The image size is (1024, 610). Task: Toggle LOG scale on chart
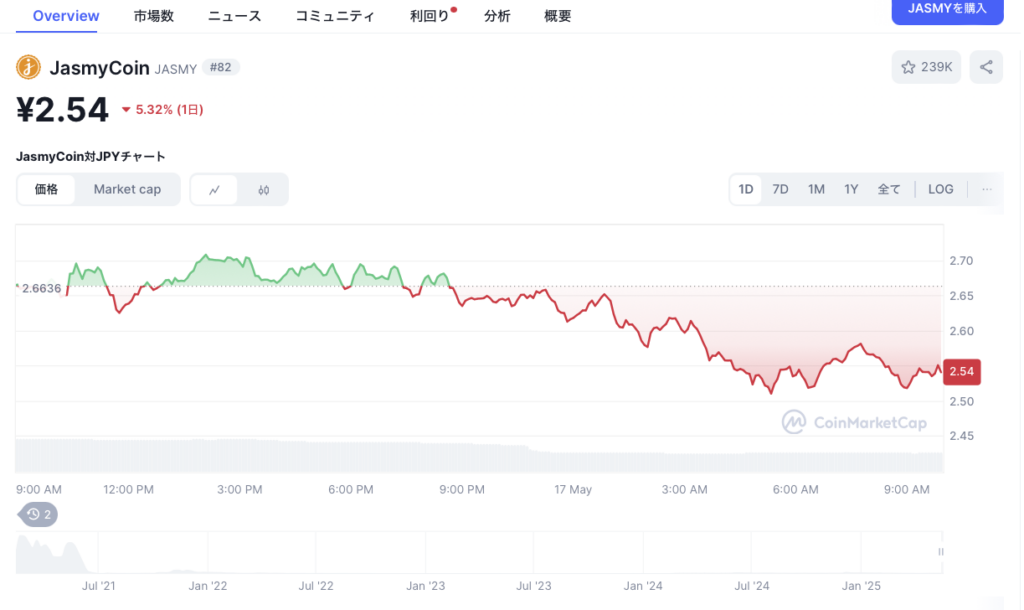click(941, 189)
